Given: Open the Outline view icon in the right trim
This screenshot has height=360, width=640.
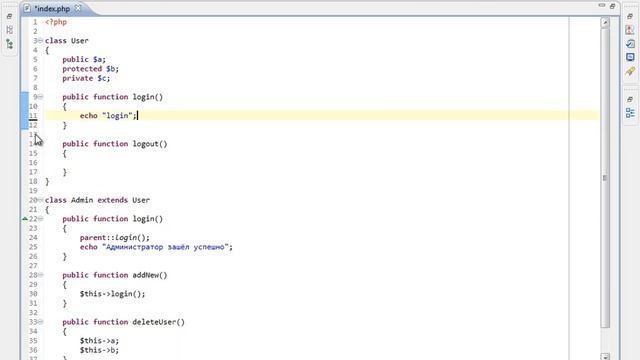Looking at the screenshot, I should 630,113.
